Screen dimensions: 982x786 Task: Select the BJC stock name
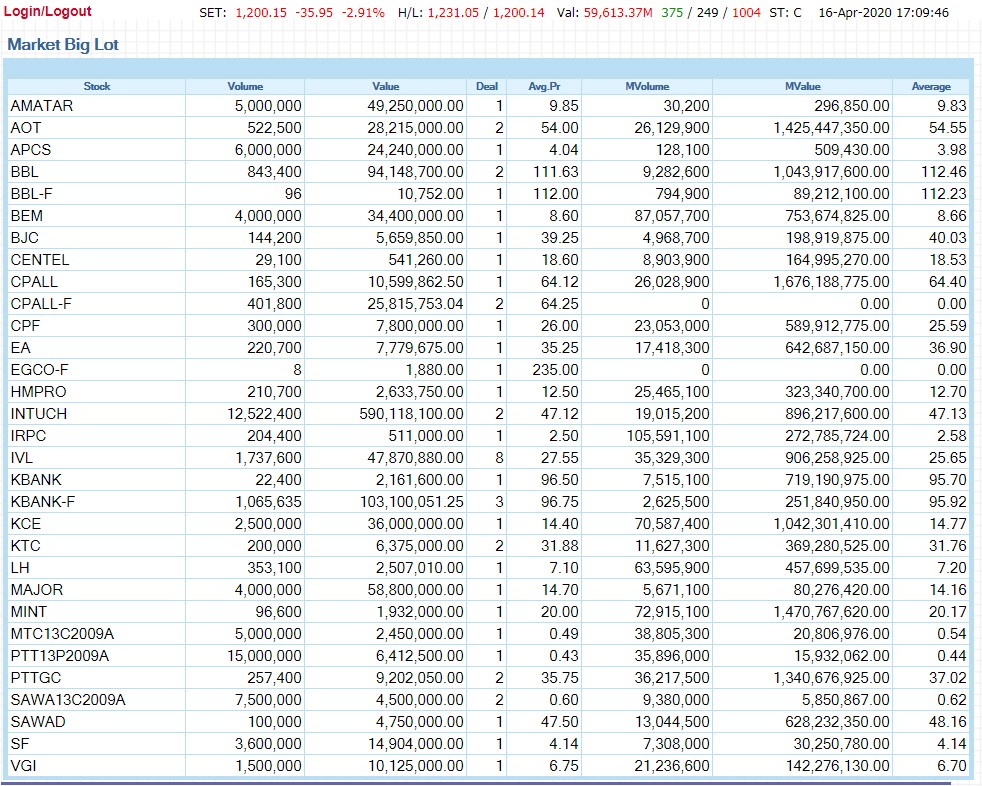click(24, 238)
